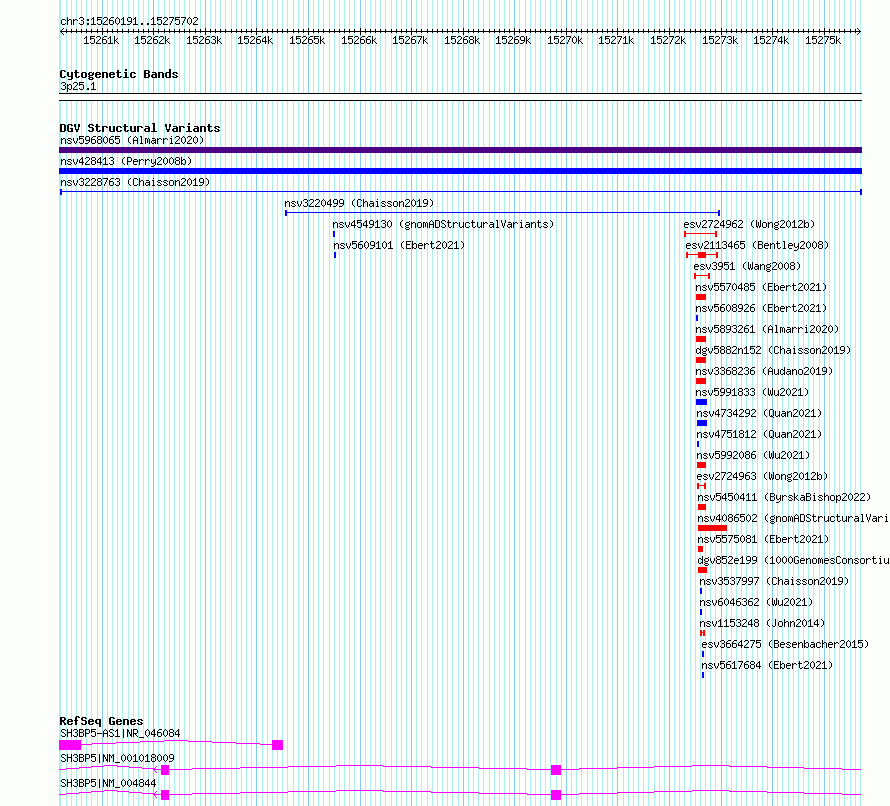Open esv2724963 (Wong2012b) variant
Image resolution: width=890 pixels, height=806 pixels.
762,476
